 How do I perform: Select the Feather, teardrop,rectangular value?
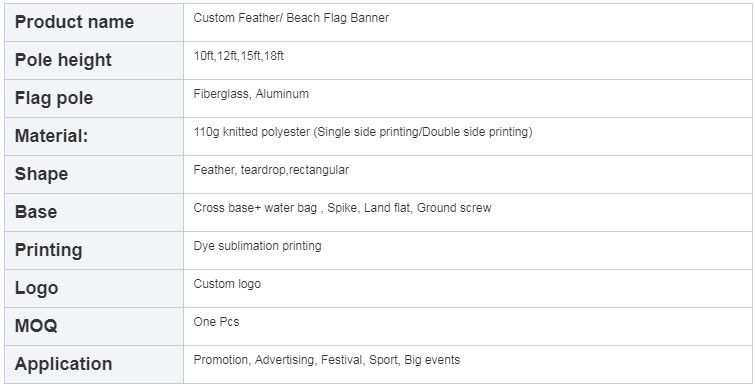click(271, 170)
